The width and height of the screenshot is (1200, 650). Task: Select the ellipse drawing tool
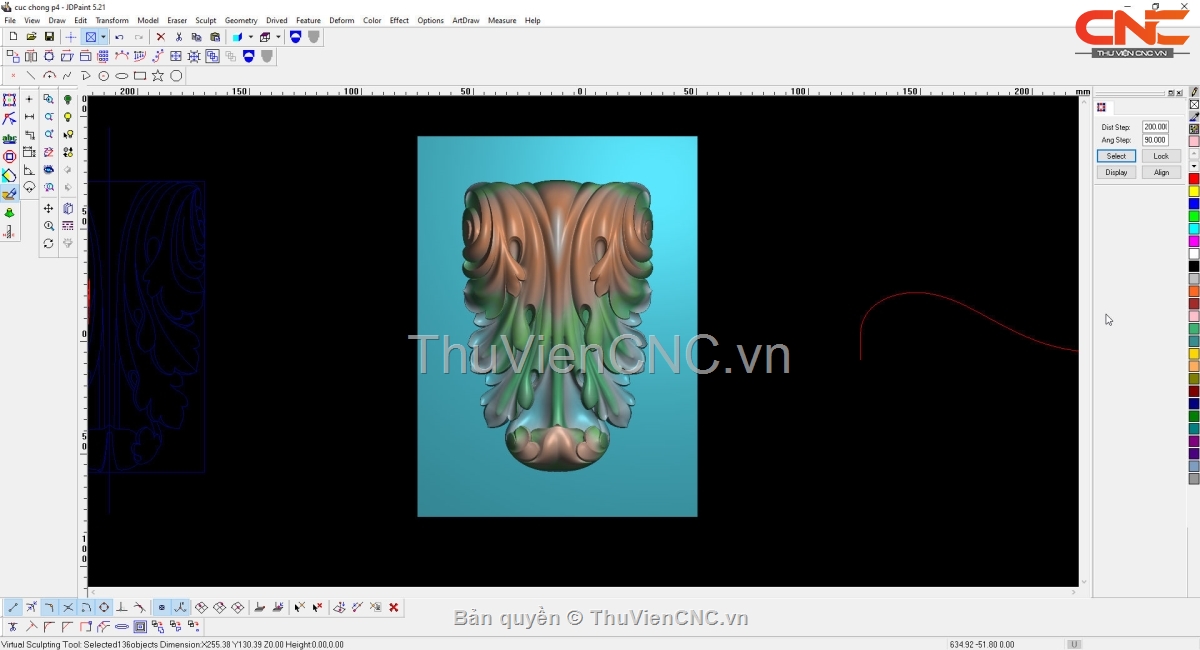(122, 76)
